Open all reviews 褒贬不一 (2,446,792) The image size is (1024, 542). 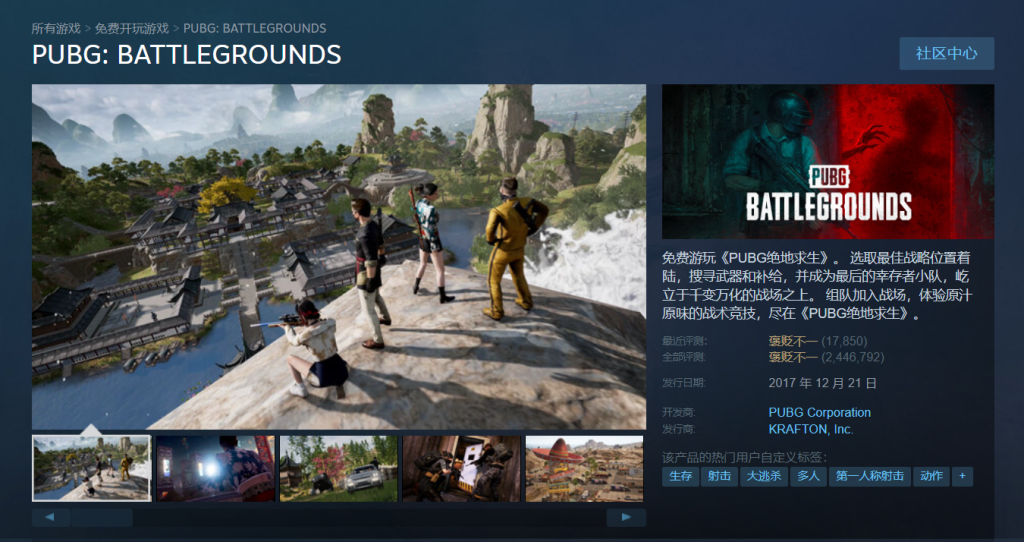coord(826,357)
